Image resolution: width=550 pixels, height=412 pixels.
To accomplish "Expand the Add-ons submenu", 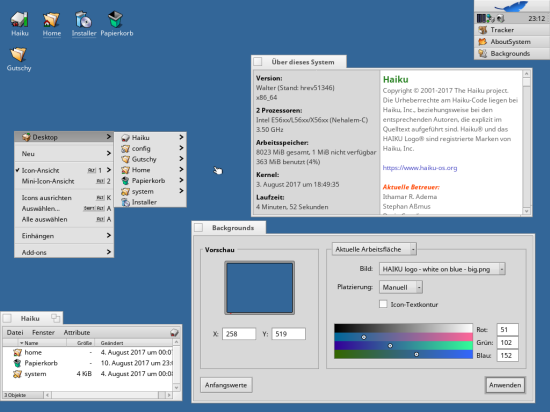I will coord(64,252).
